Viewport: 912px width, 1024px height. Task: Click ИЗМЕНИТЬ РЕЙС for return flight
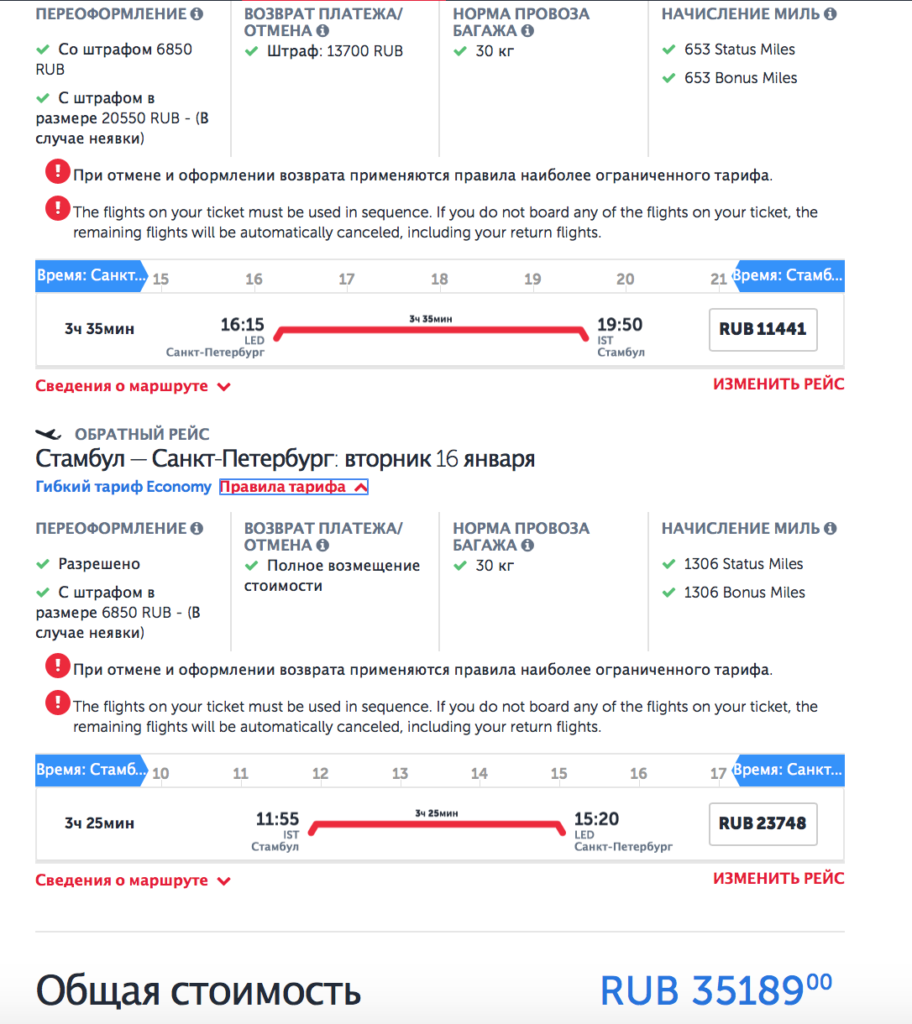click(778, 878)
